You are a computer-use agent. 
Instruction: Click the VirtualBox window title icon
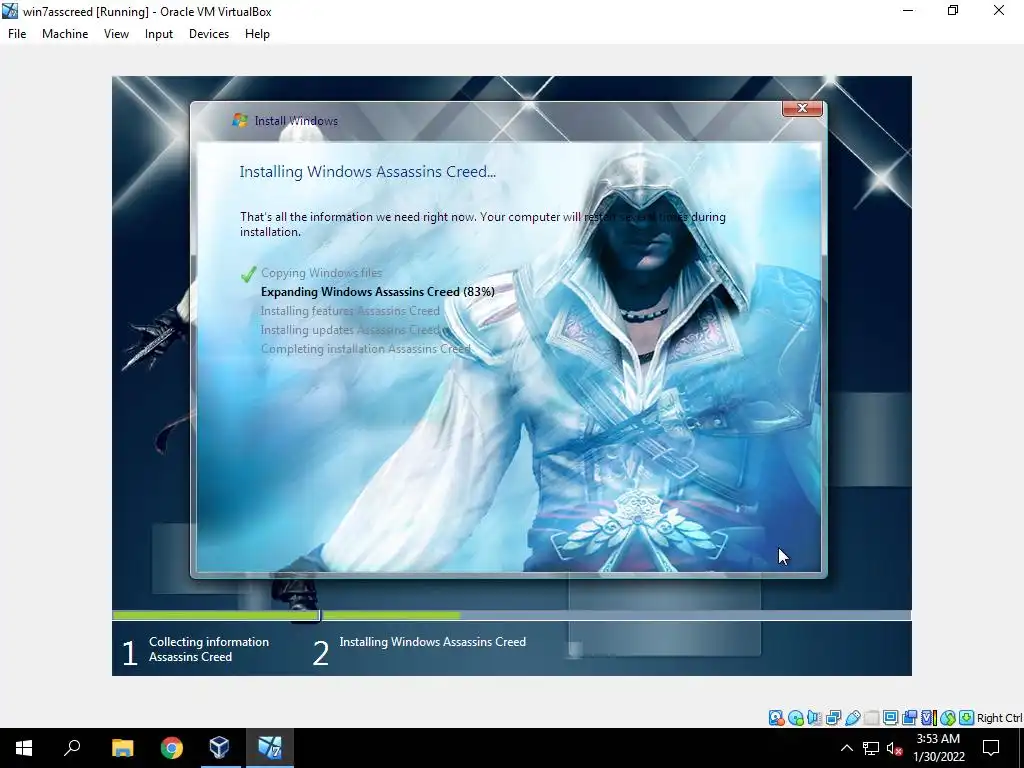[x=10, y=11]
